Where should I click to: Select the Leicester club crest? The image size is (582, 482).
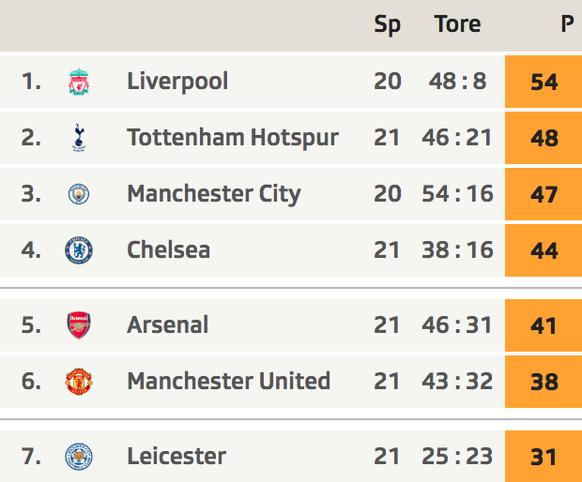[x=79, y=456]
